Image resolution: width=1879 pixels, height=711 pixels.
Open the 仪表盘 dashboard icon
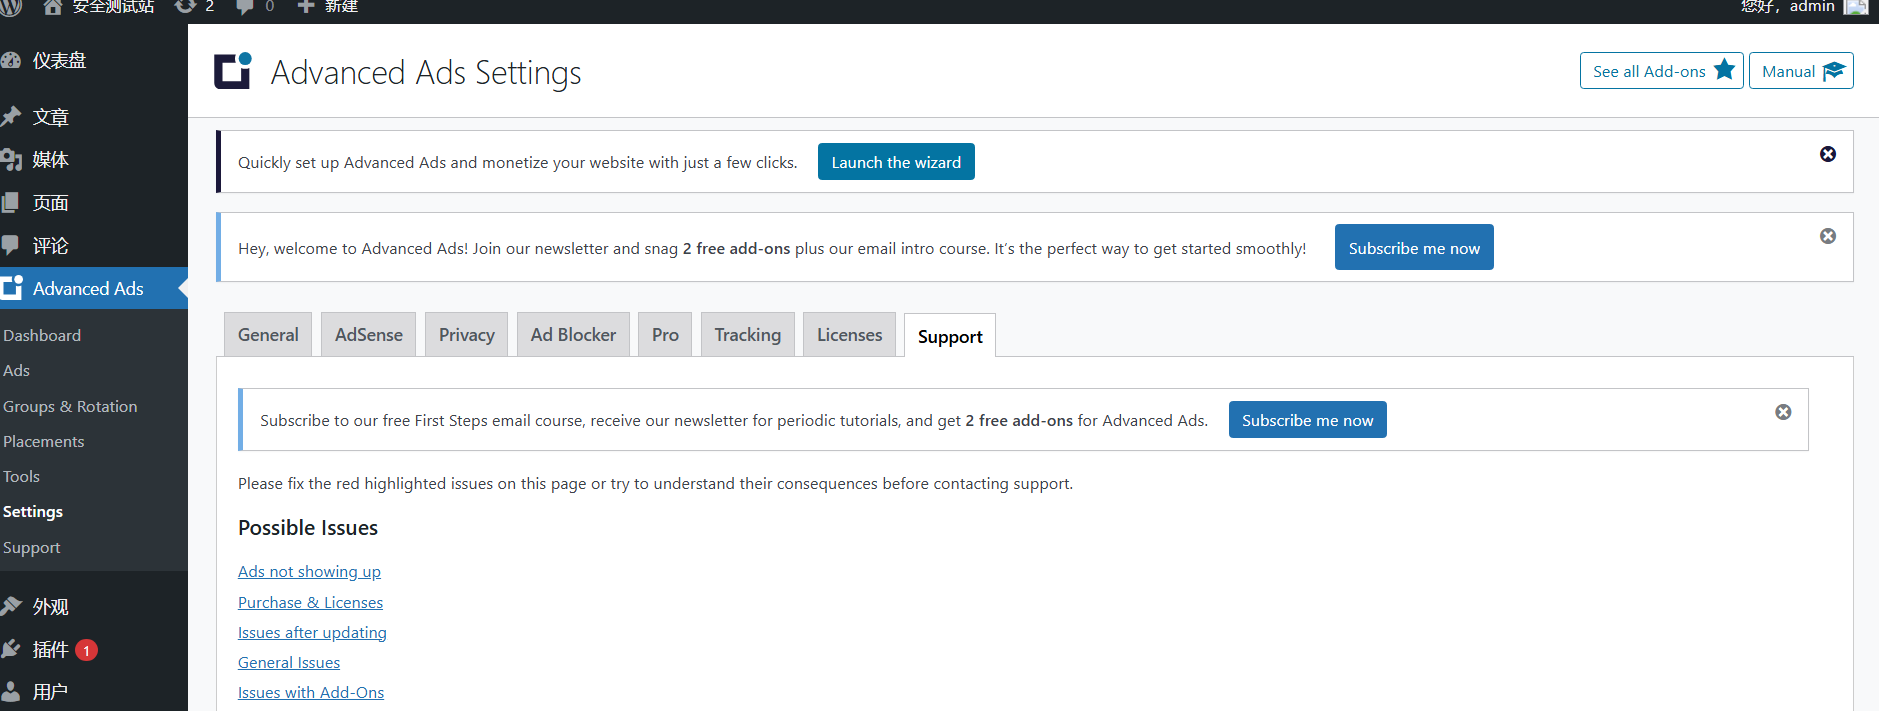11,60
